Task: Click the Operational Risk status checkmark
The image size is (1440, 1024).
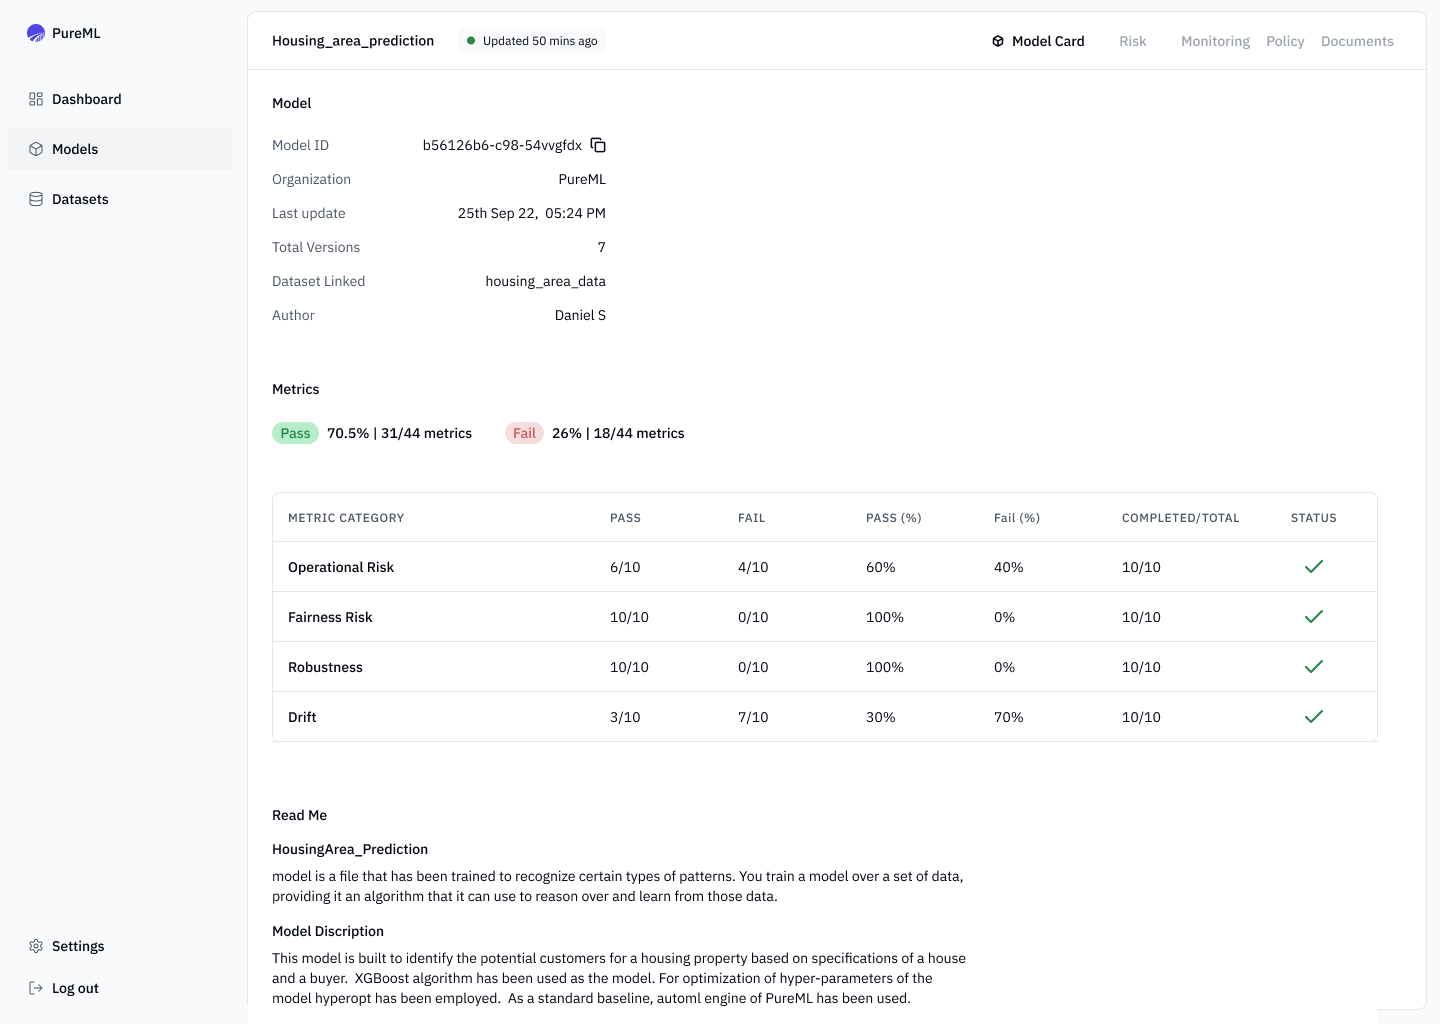Action: (x=1313, y=567)
